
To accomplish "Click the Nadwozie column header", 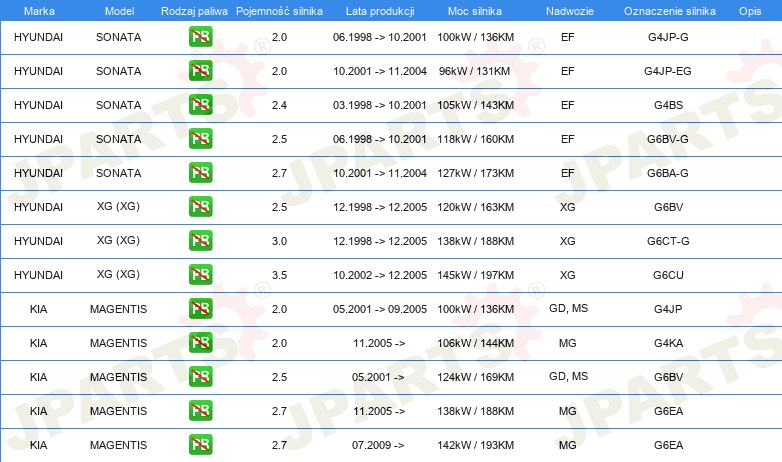I will tap(570, 11).
